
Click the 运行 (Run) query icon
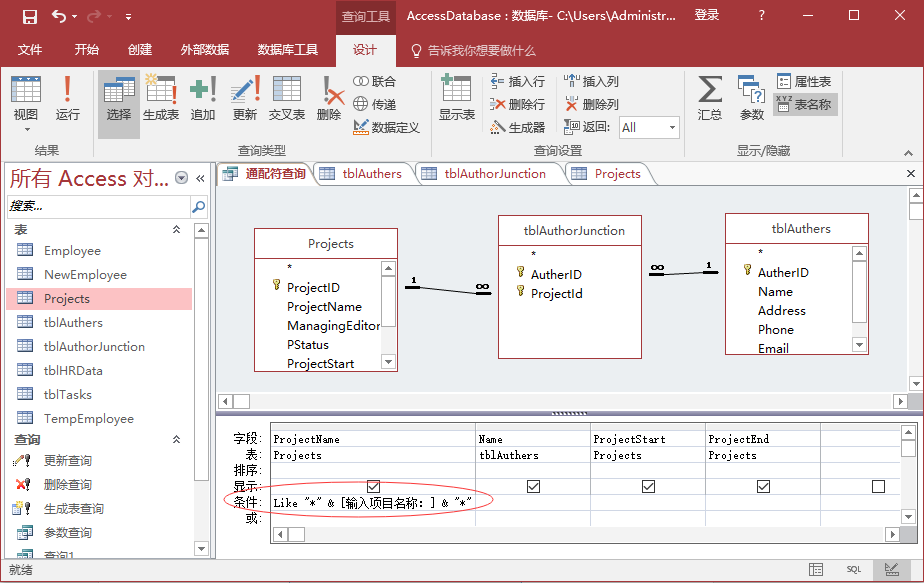(x=67, y=98)
